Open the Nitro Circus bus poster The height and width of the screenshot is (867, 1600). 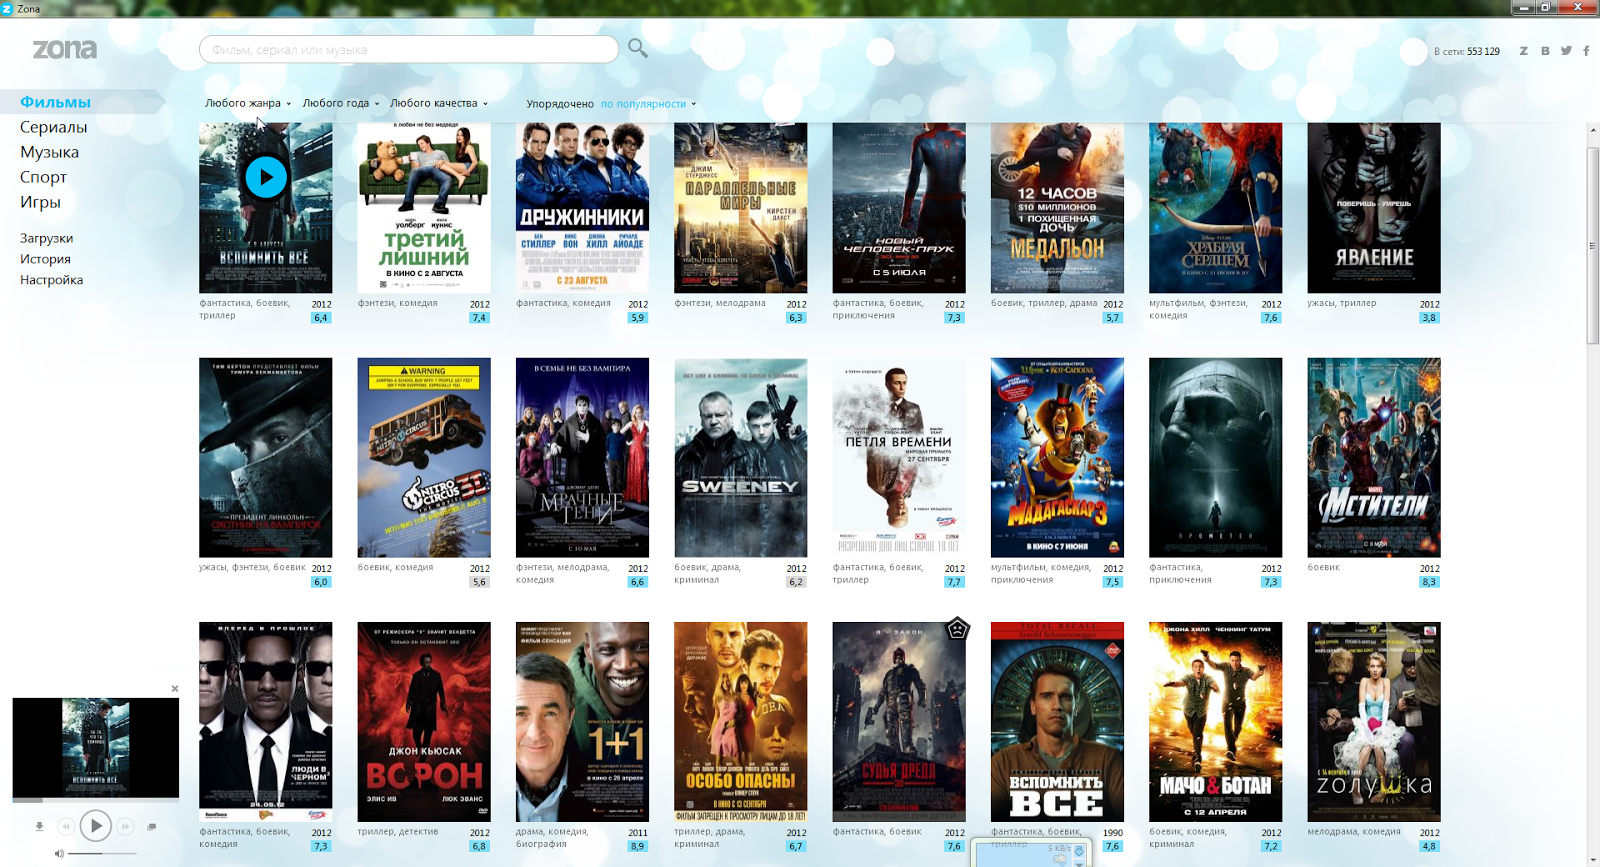(424, 457)
